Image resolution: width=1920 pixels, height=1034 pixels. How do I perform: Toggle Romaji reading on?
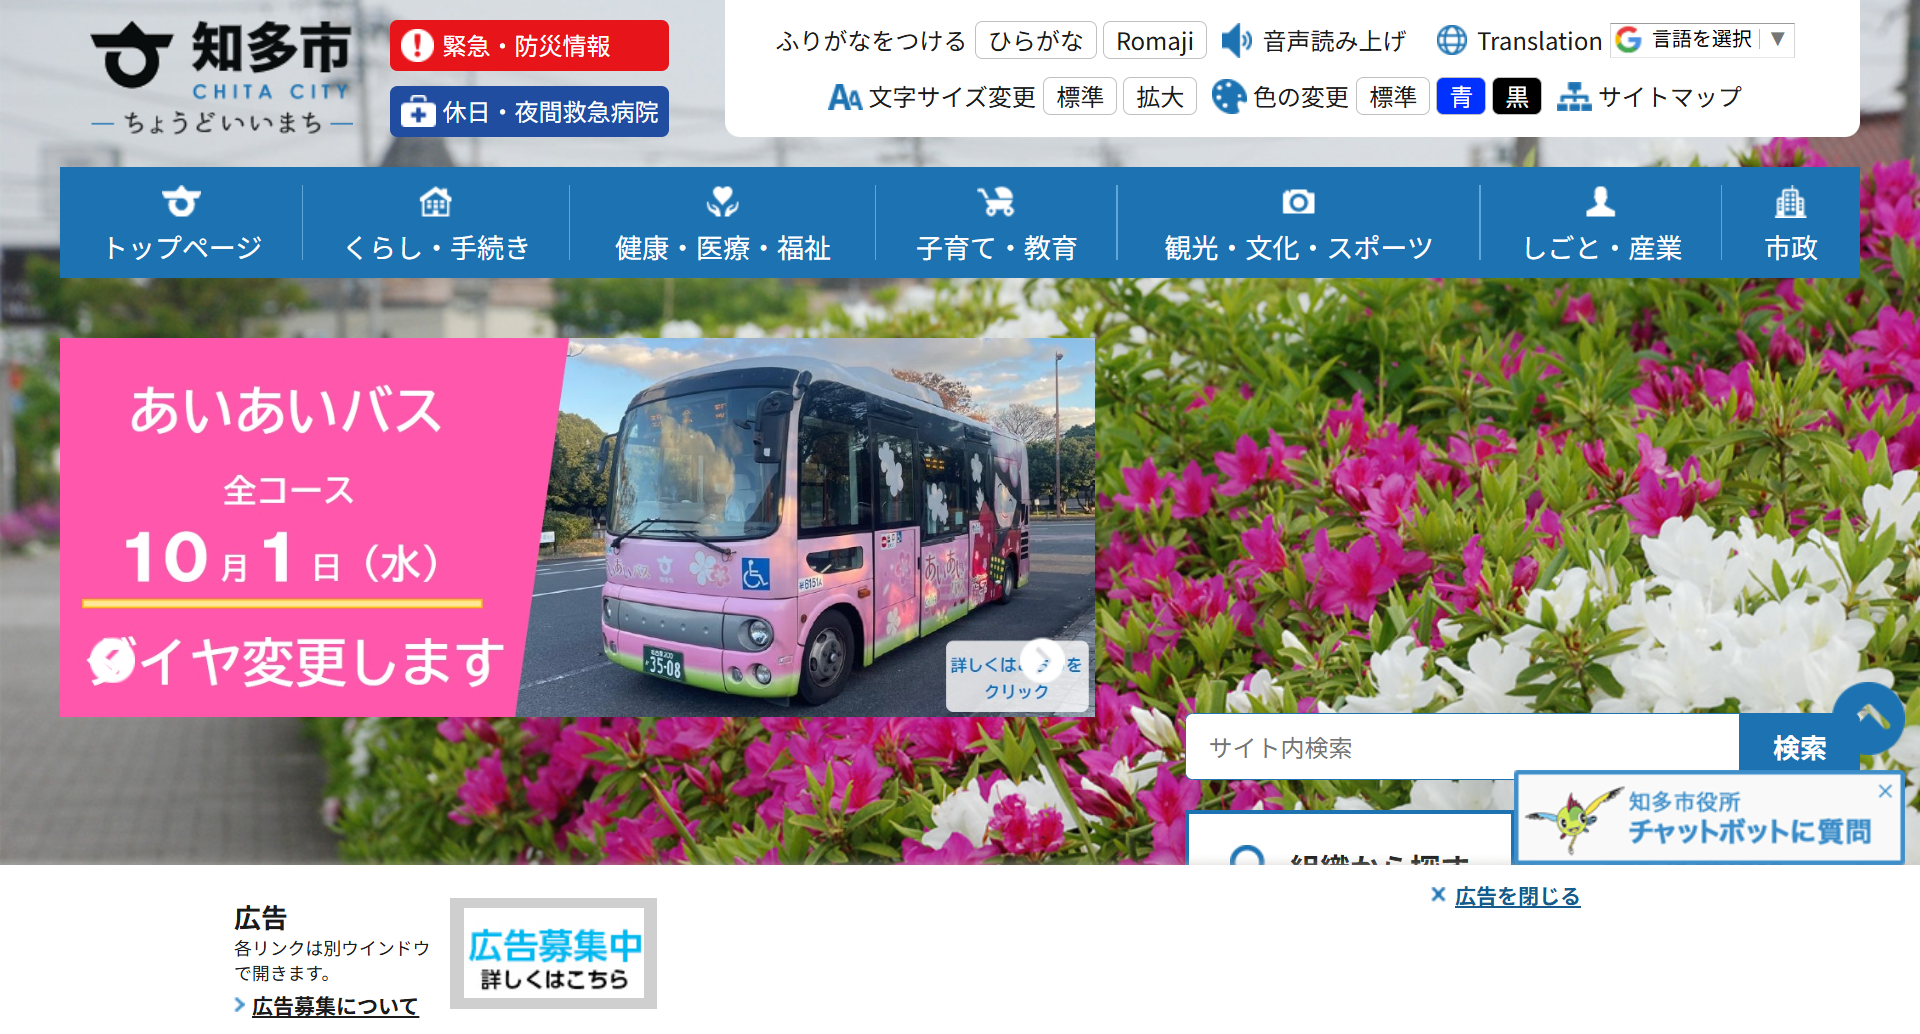[1155, 41]
